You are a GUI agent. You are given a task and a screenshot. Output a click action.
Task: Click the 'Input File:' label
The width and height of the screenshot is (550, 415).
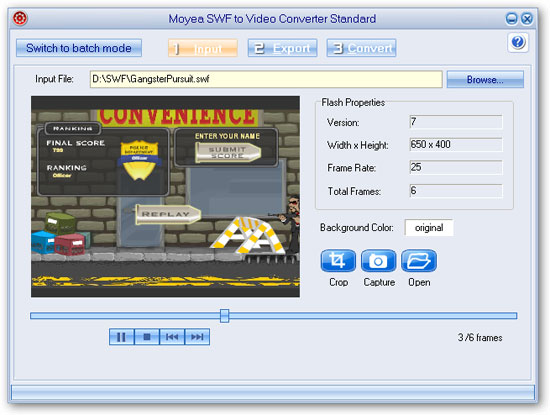pyautogui.click(x=54, y=79)
